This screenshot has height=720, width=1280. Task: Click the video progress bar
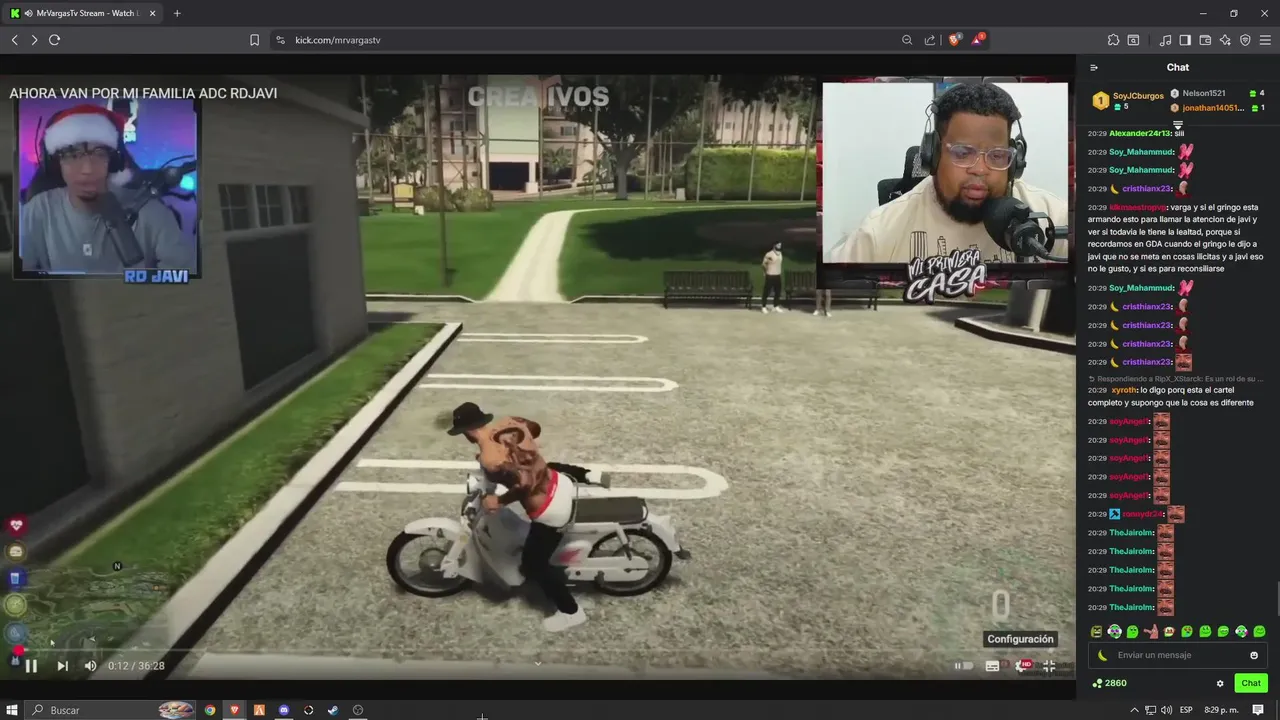pyautogui.click(x=540, y=650)
